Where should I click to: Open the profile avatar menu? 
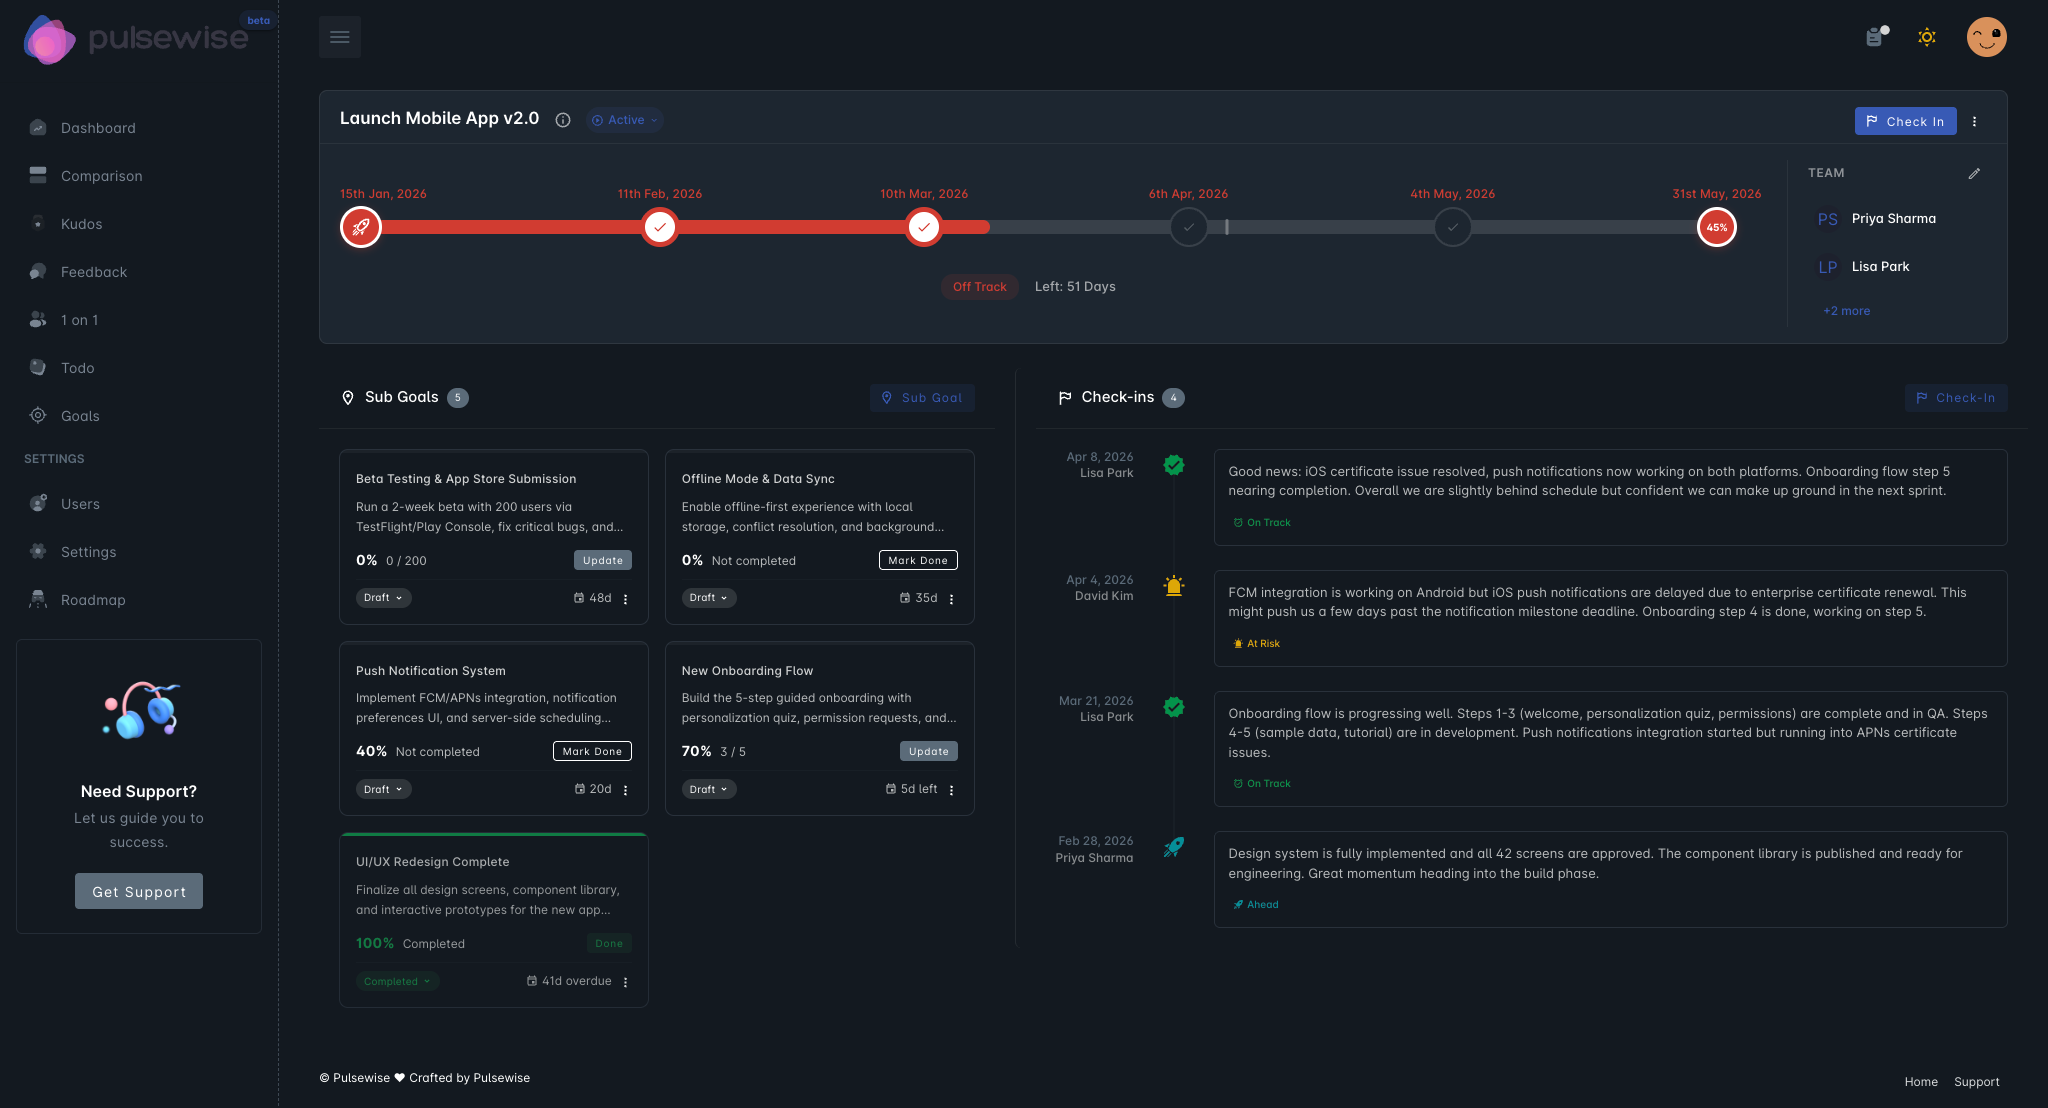pyautogui.click(x=1987, y=37)
